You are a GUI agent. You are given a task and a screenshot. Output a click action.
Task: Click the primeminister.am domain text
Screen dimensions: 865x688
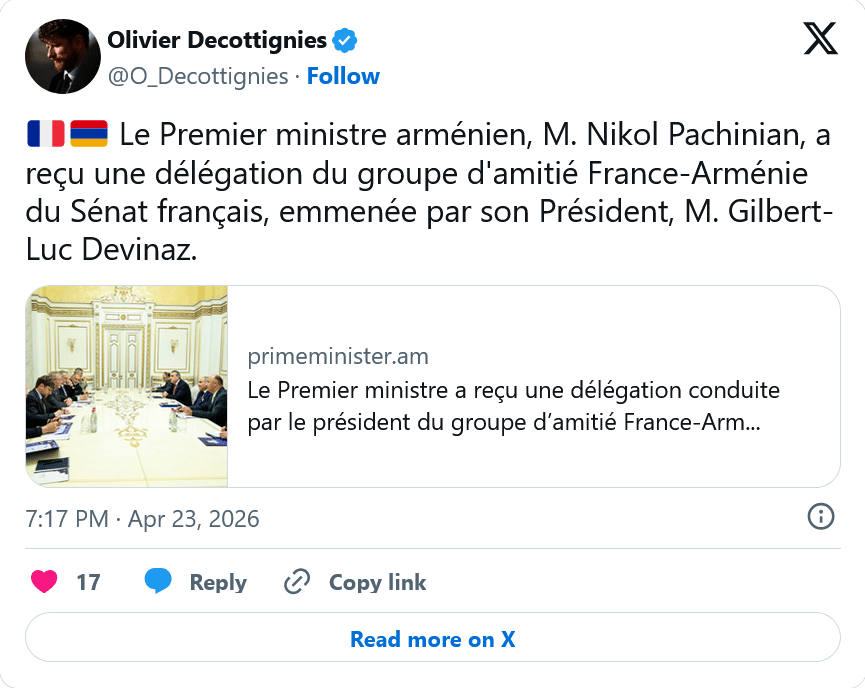[338, 357]
